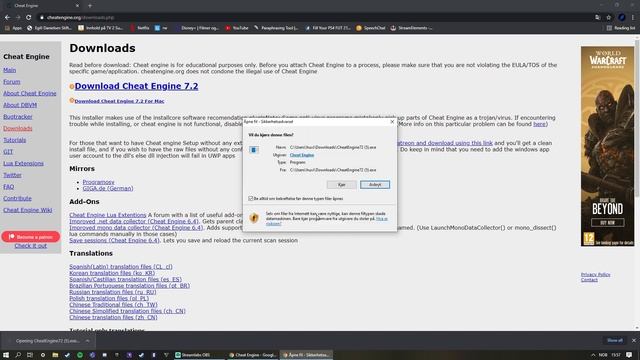This screenshot has height=360, width=640.
Task: Open a new browser tab with the plus icon
Action: [90, 6]
